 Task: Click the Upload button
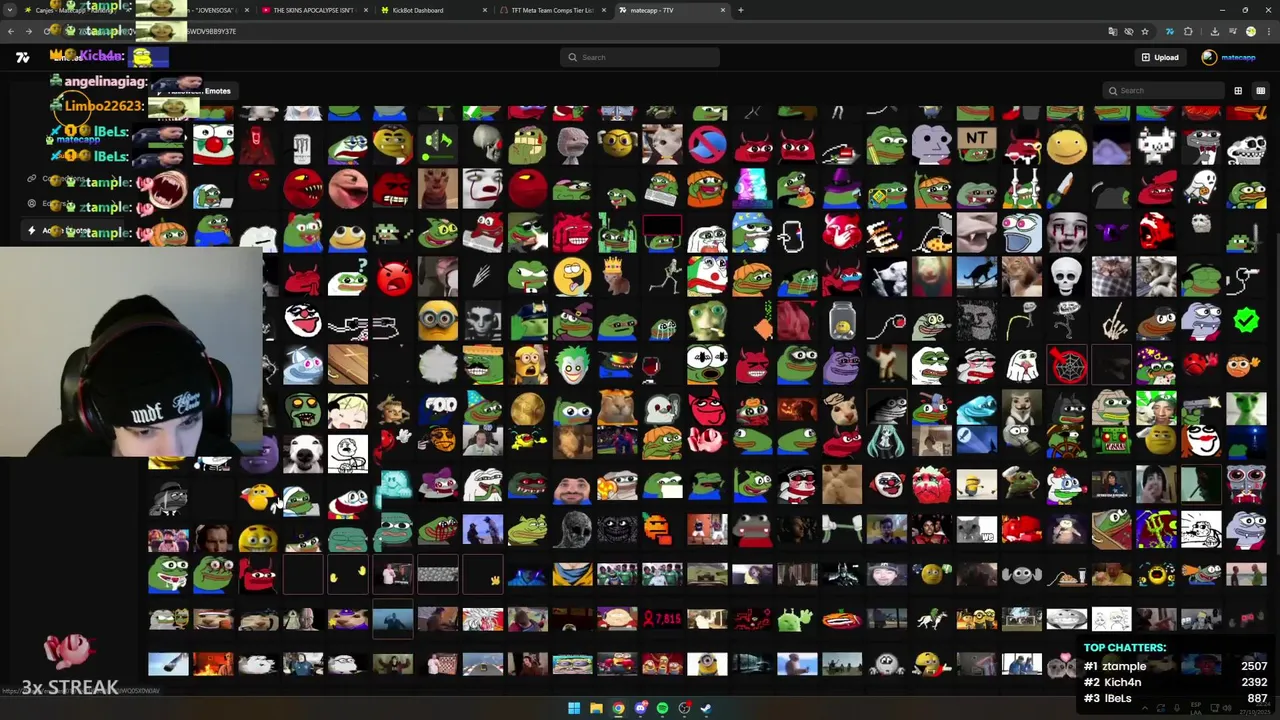[x=1160, y=57]
